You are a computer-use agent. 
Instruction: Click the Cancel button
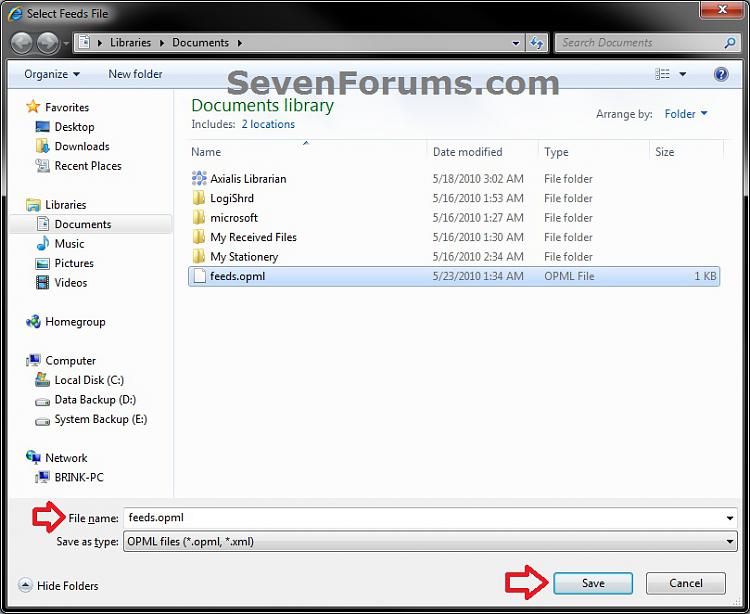pyautogui.click(x=685, y=583)
